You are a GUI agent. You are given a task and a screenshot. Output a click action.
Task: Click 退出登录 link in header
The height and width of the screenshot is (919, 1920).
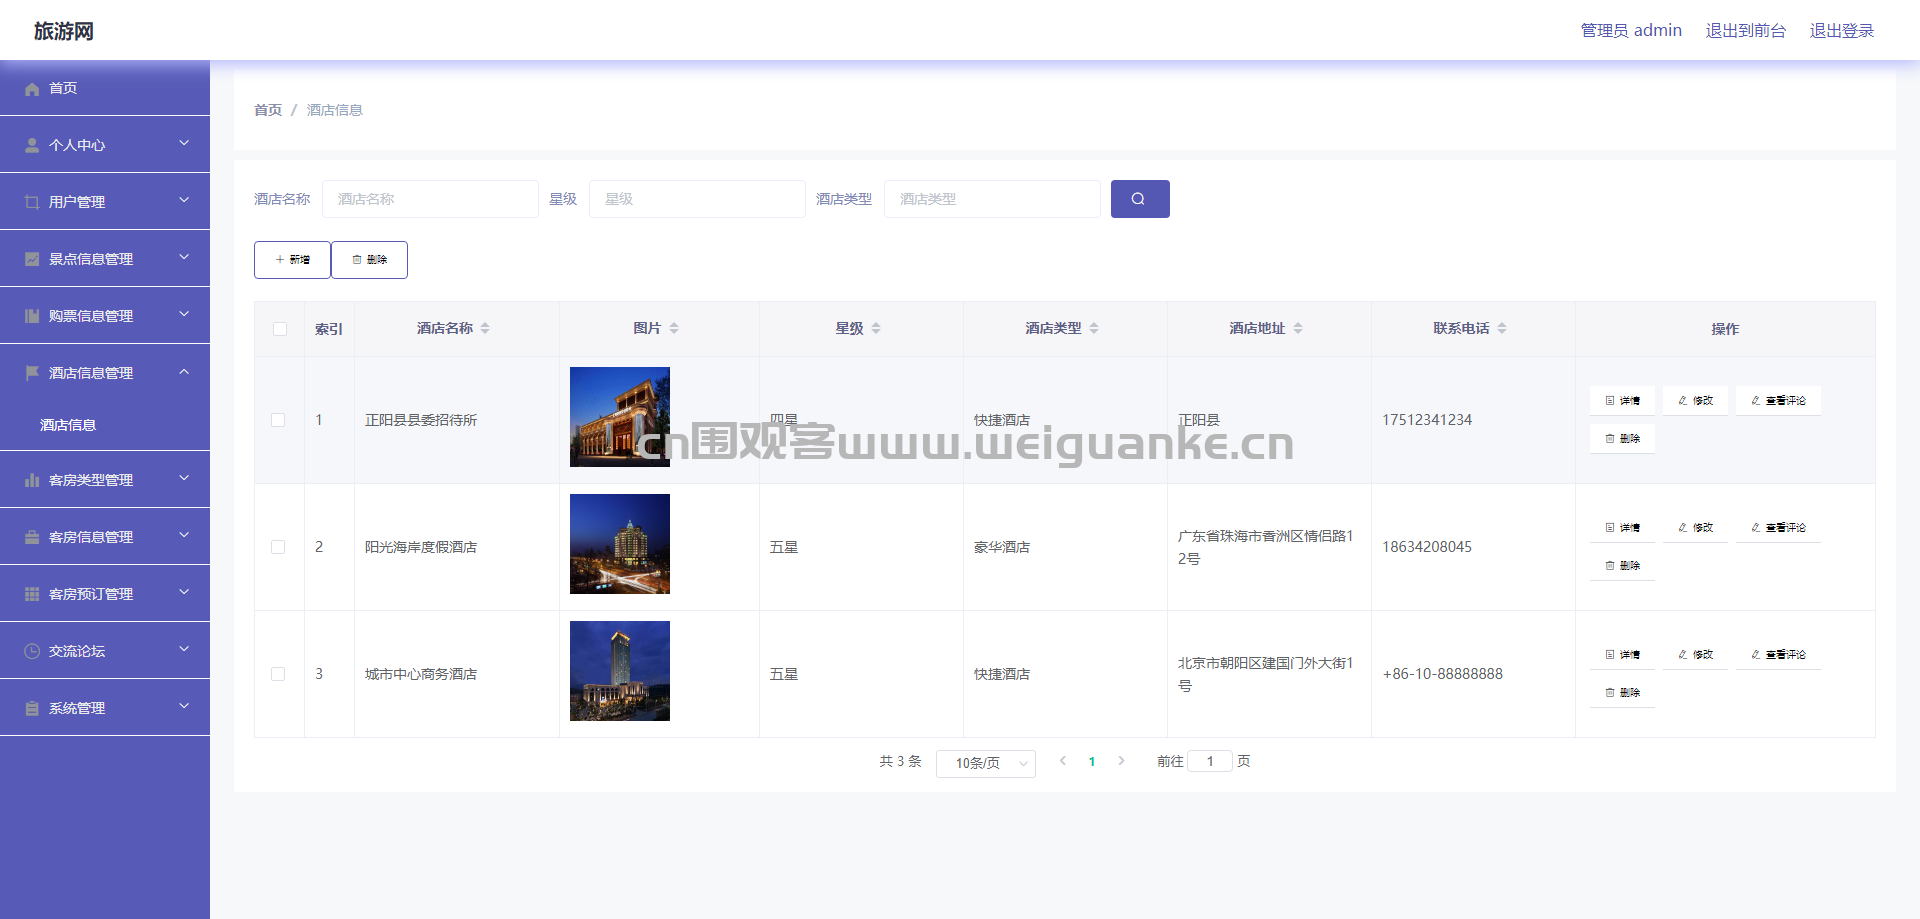pyautogui.click(x=1842, y=31)
